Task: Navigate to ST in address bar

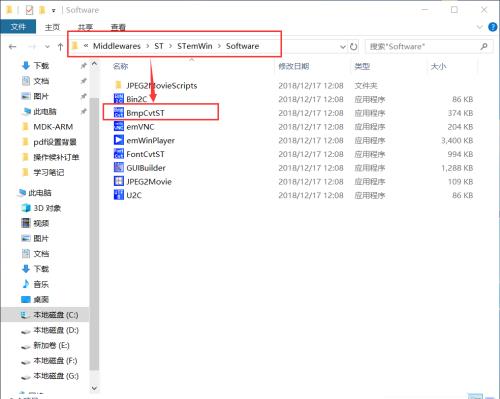Action: click(159, 46)
